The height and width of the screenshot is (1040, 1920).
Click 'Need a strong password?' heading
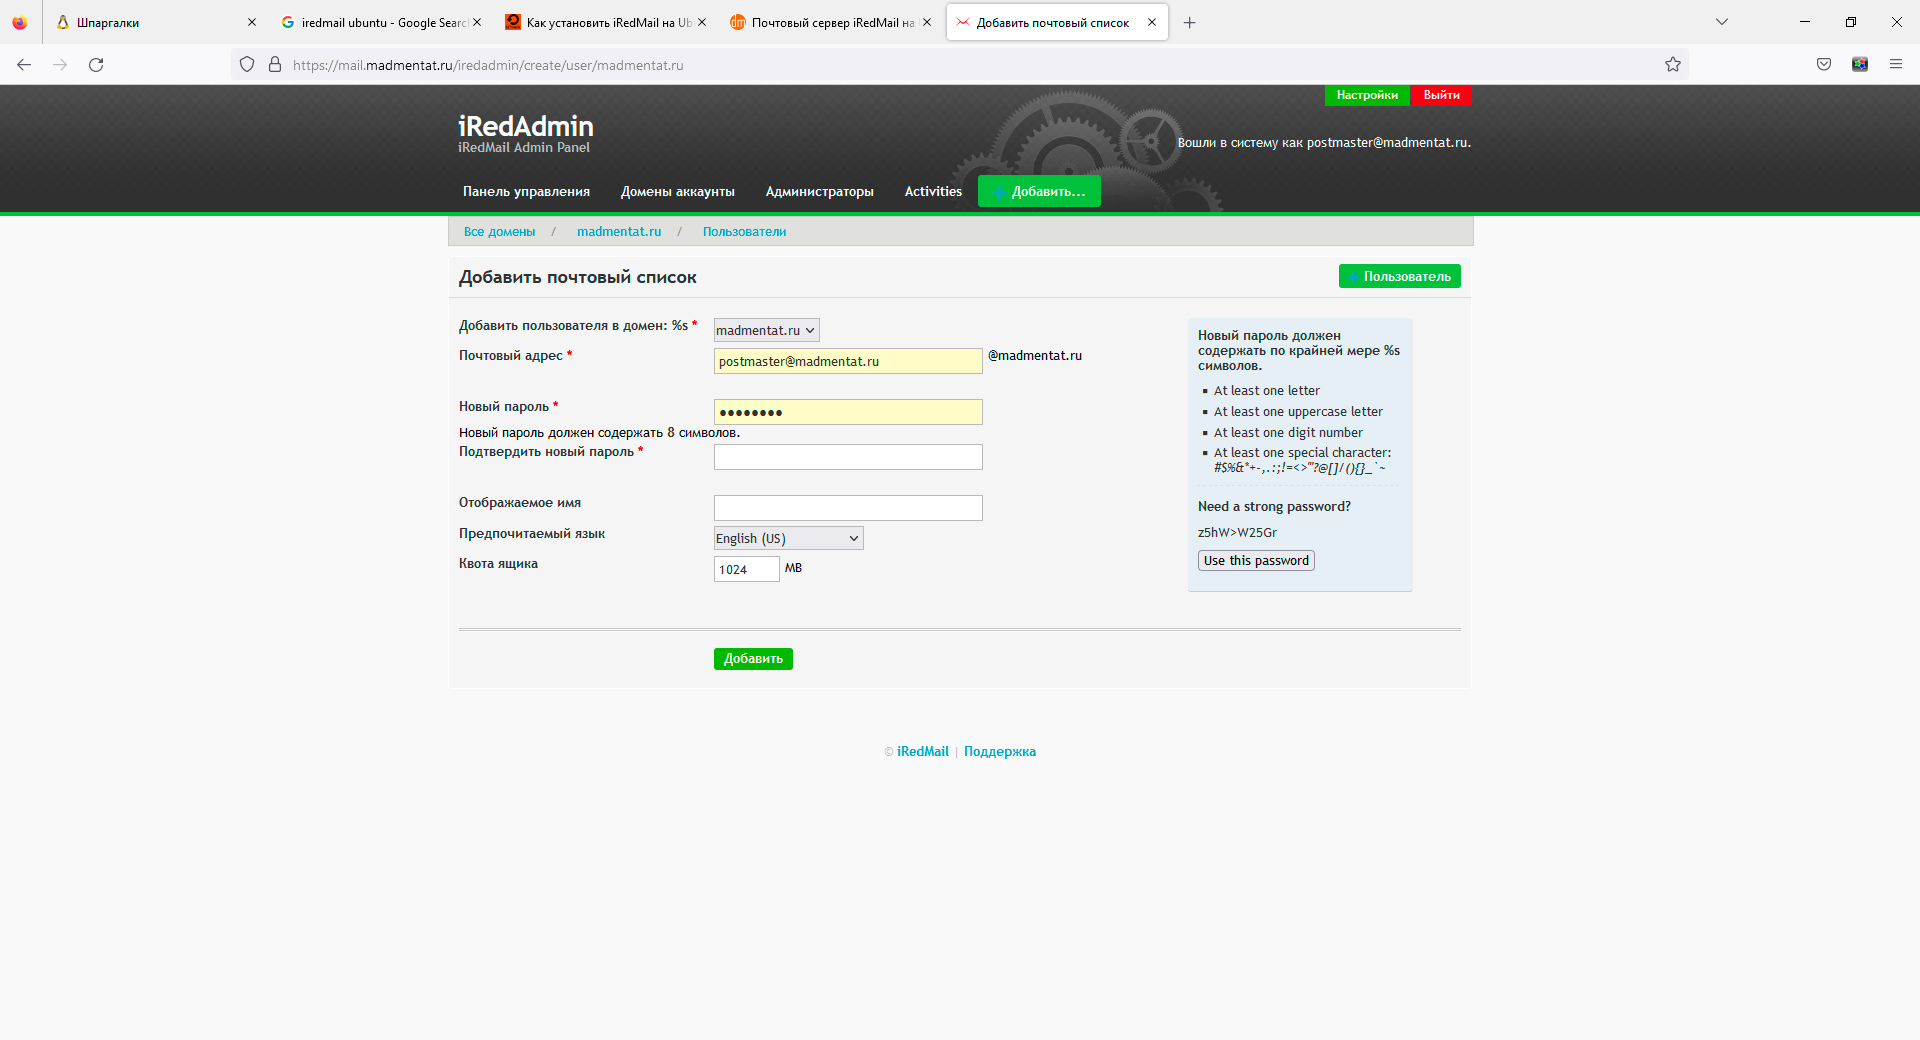coord(1274,507)
